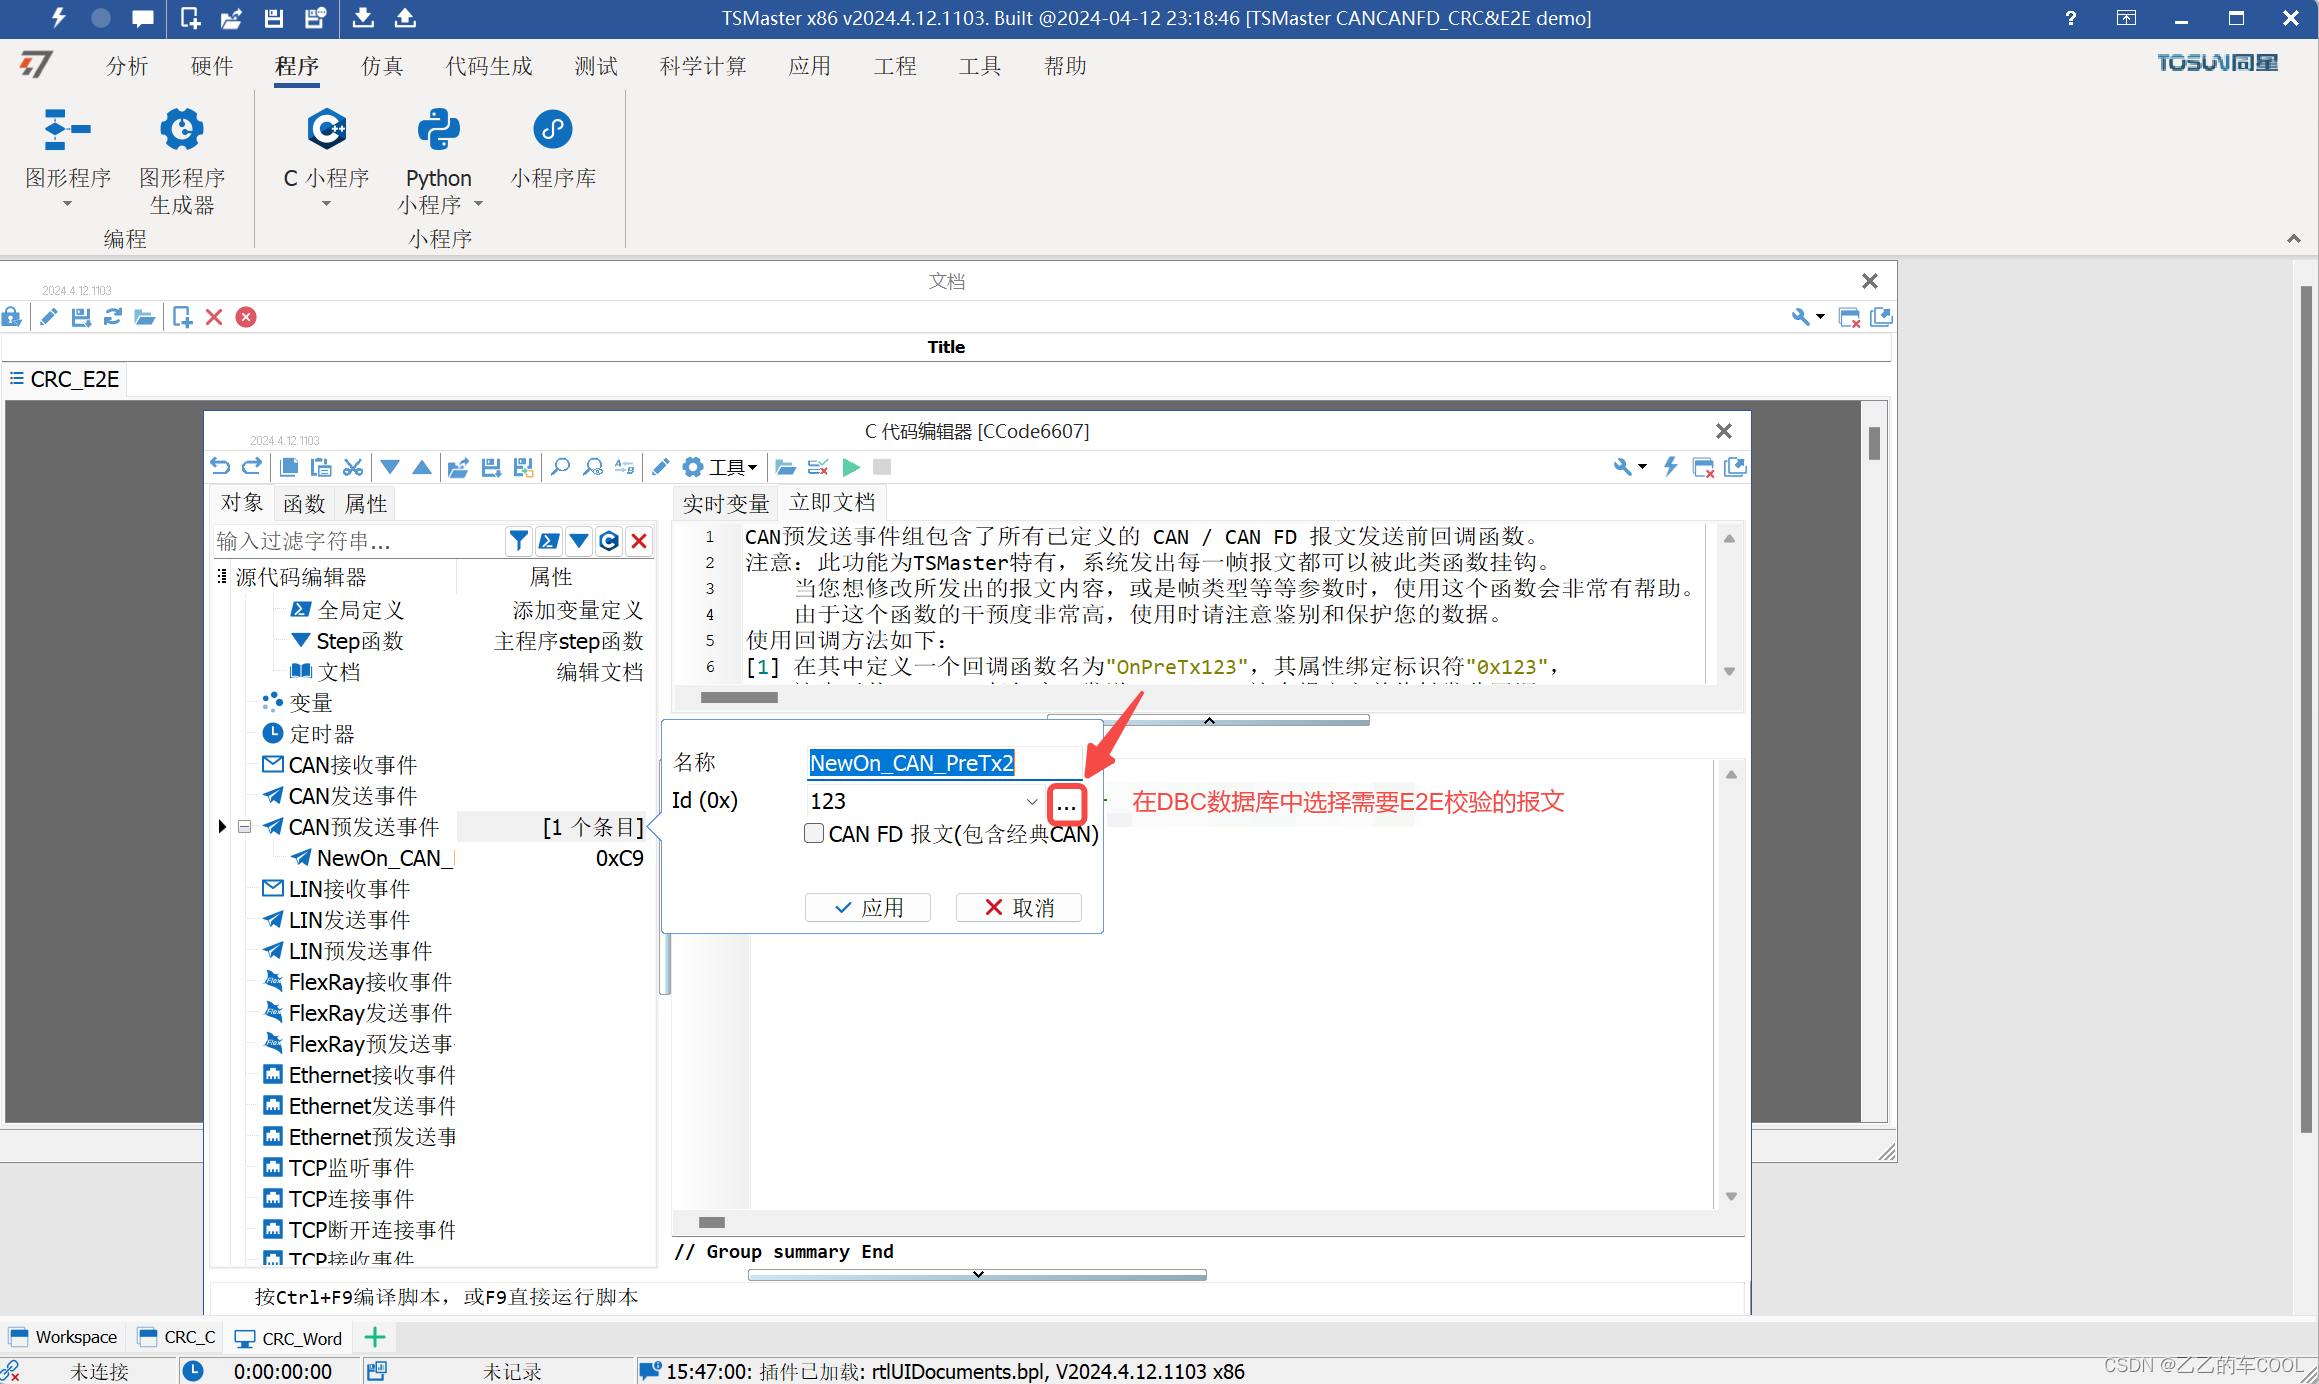
Task: Open the 硬件 ribbon tab
Action: pyautogui.click(x=212, y=66)
